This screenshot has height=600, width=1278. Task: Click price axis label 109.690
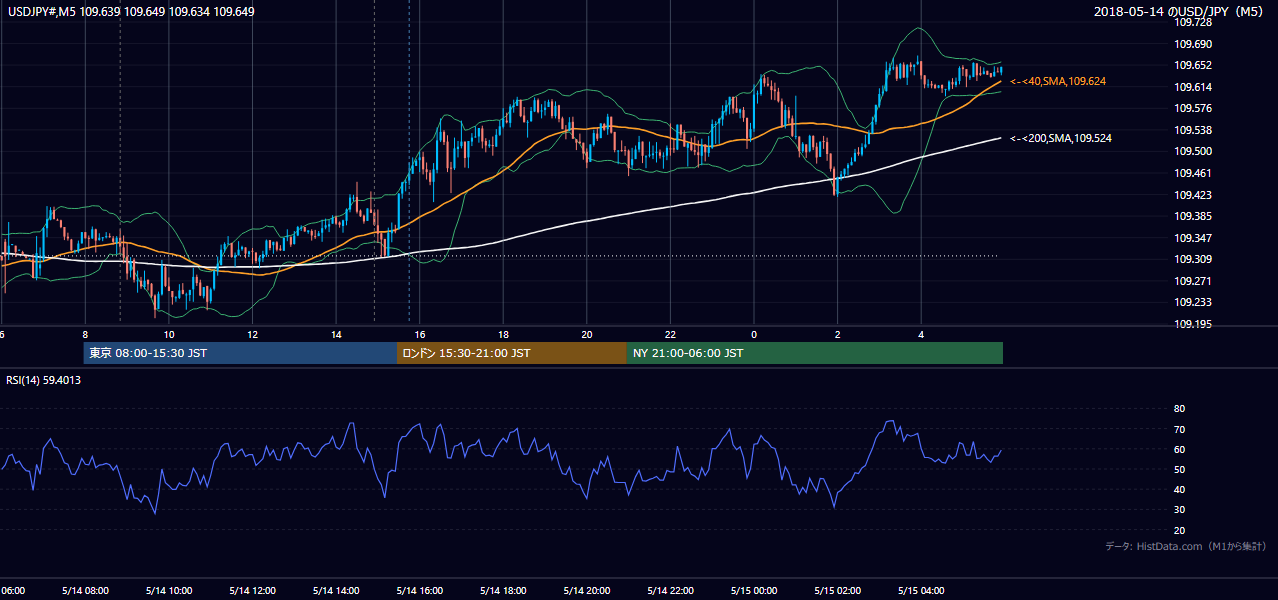click(x=1191, y=44)
